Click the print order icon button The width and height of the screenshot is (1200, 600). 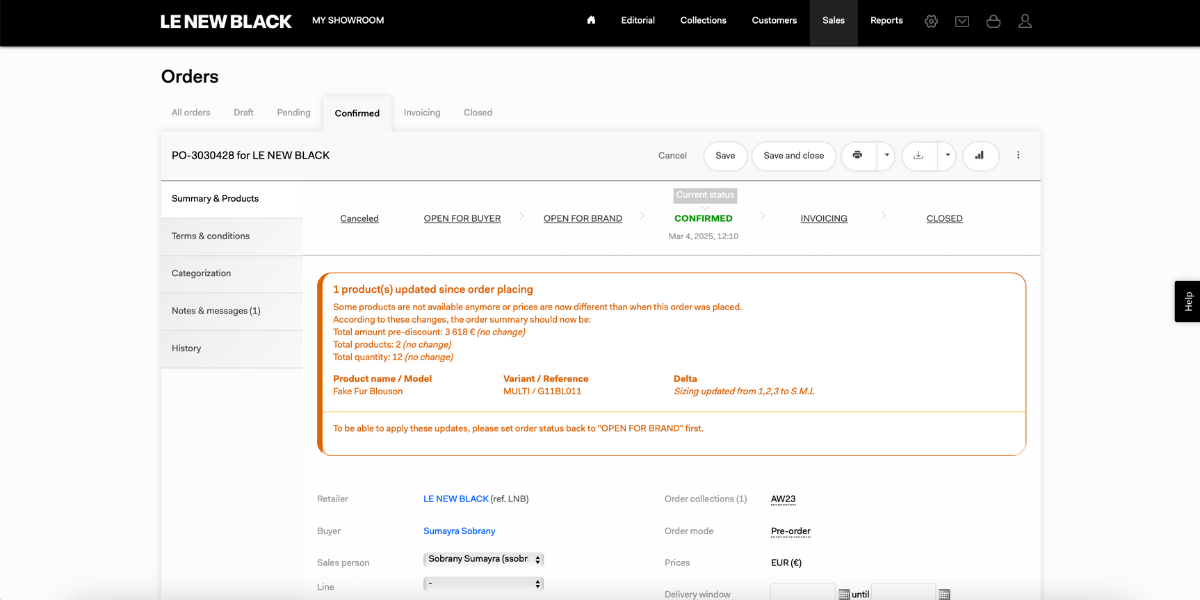(858, 156)
